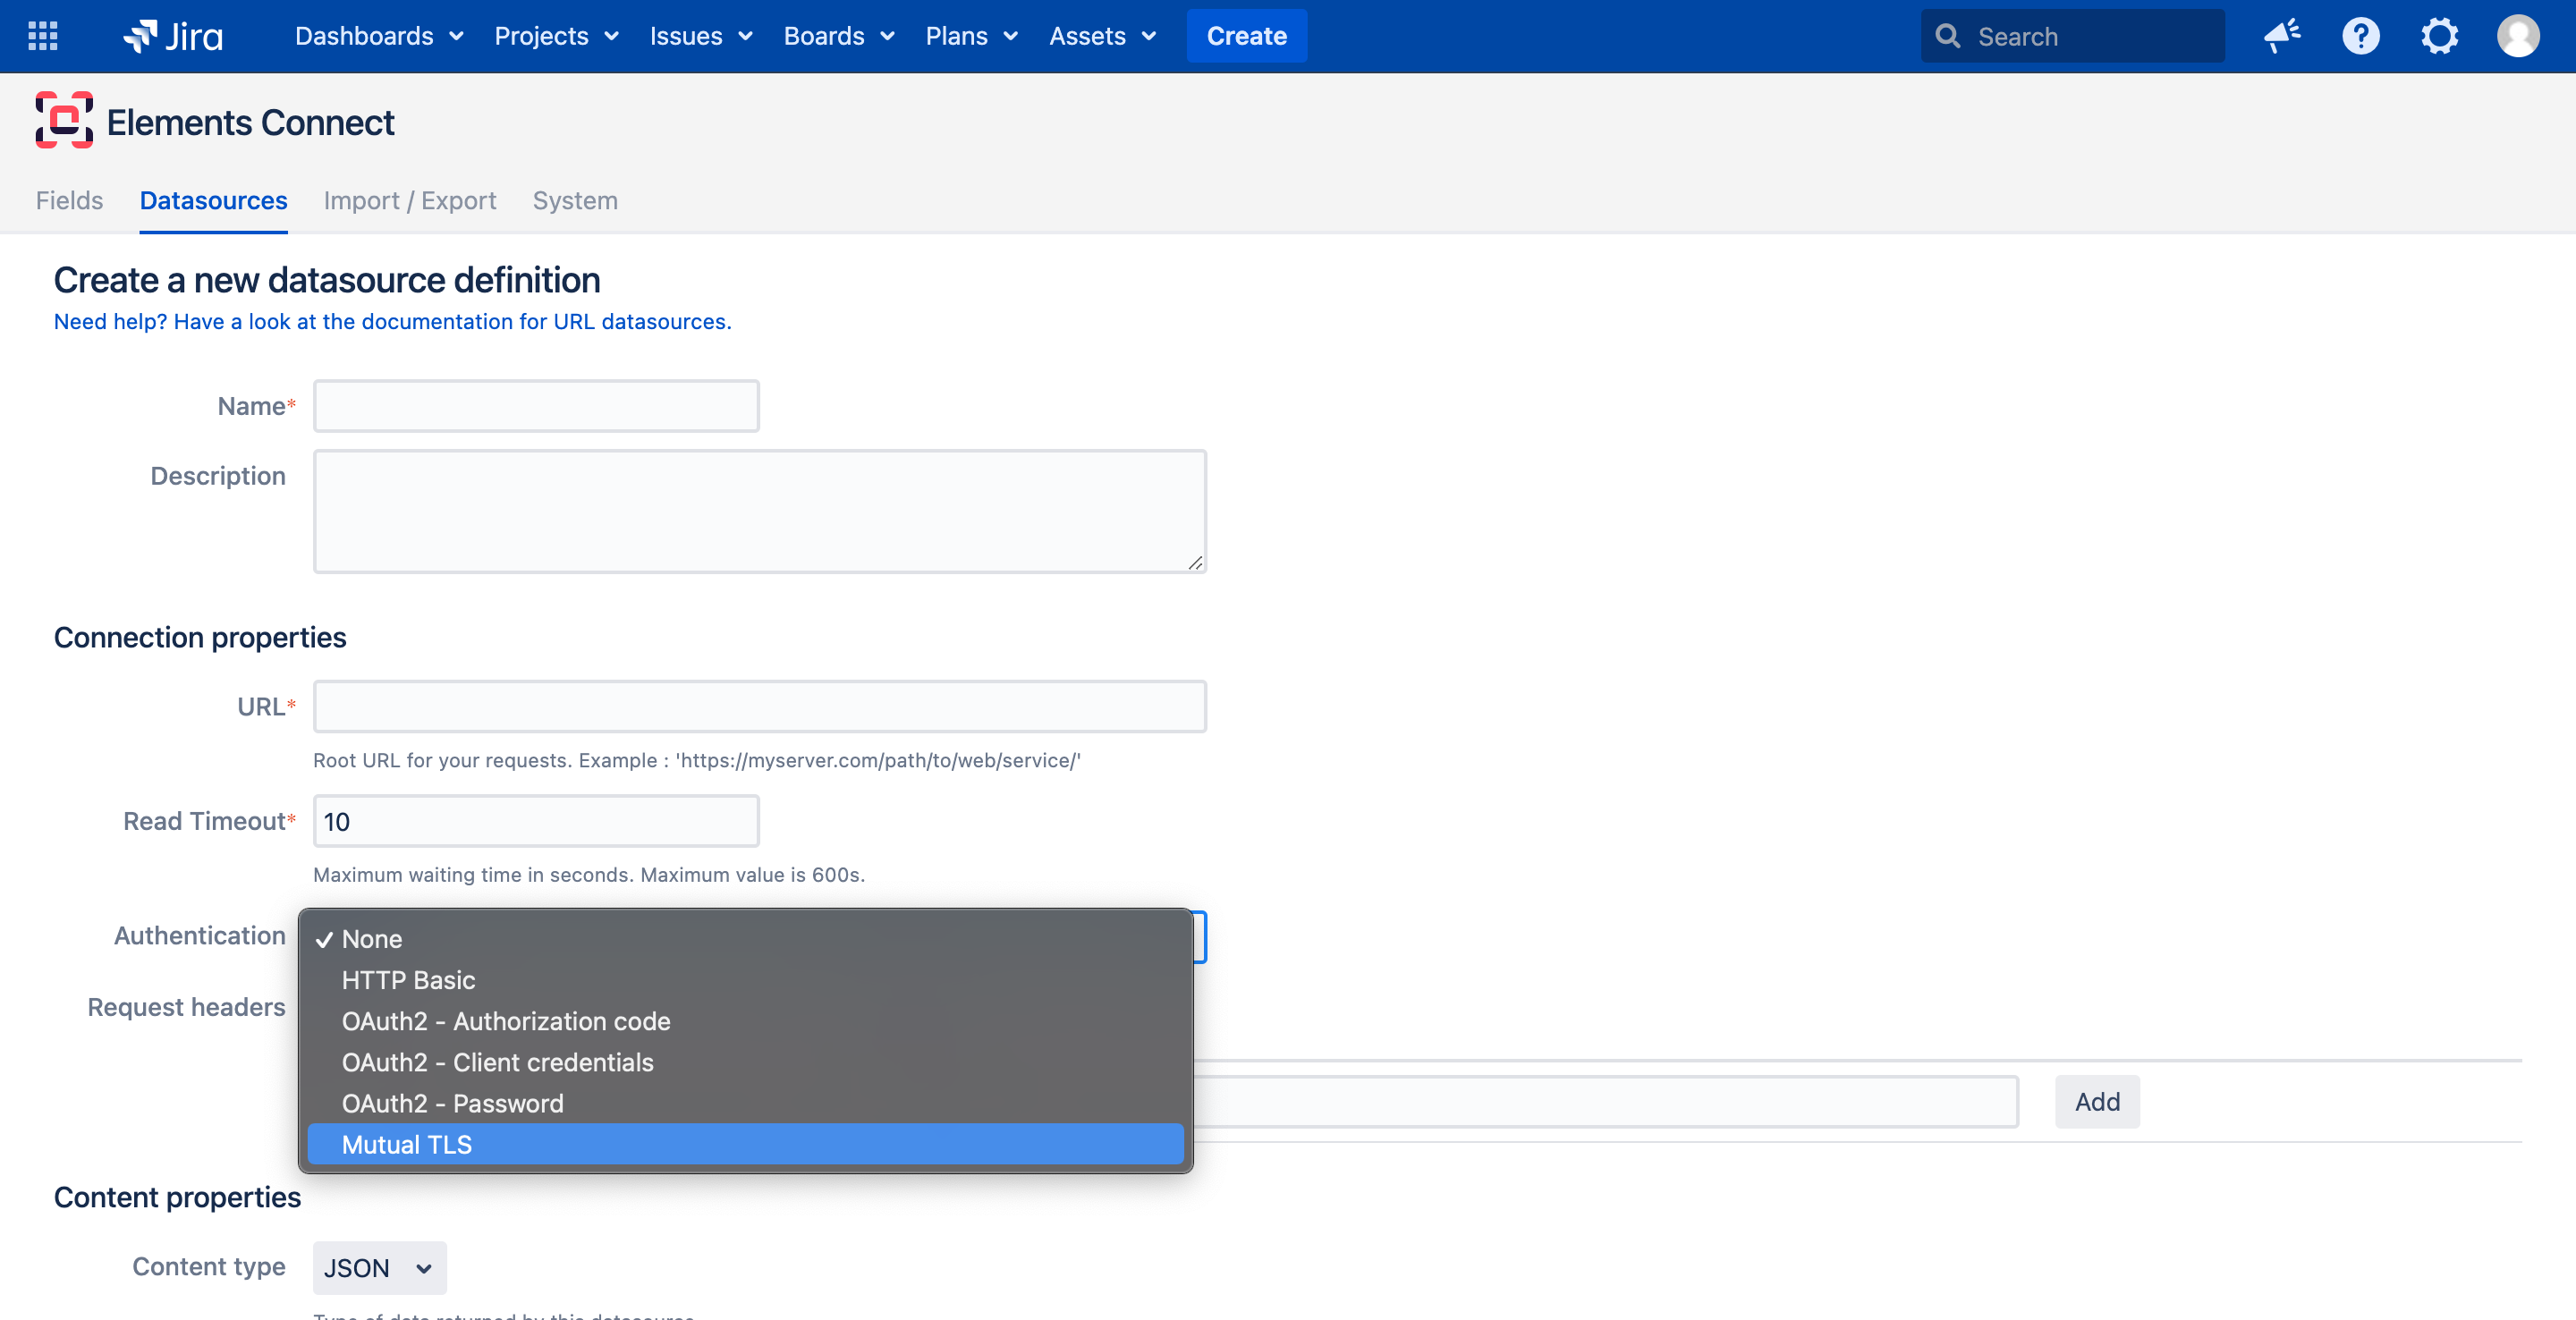Click the search magnifier icon
Viewport: 2576px width, 1320px height.
[1947, 36]
